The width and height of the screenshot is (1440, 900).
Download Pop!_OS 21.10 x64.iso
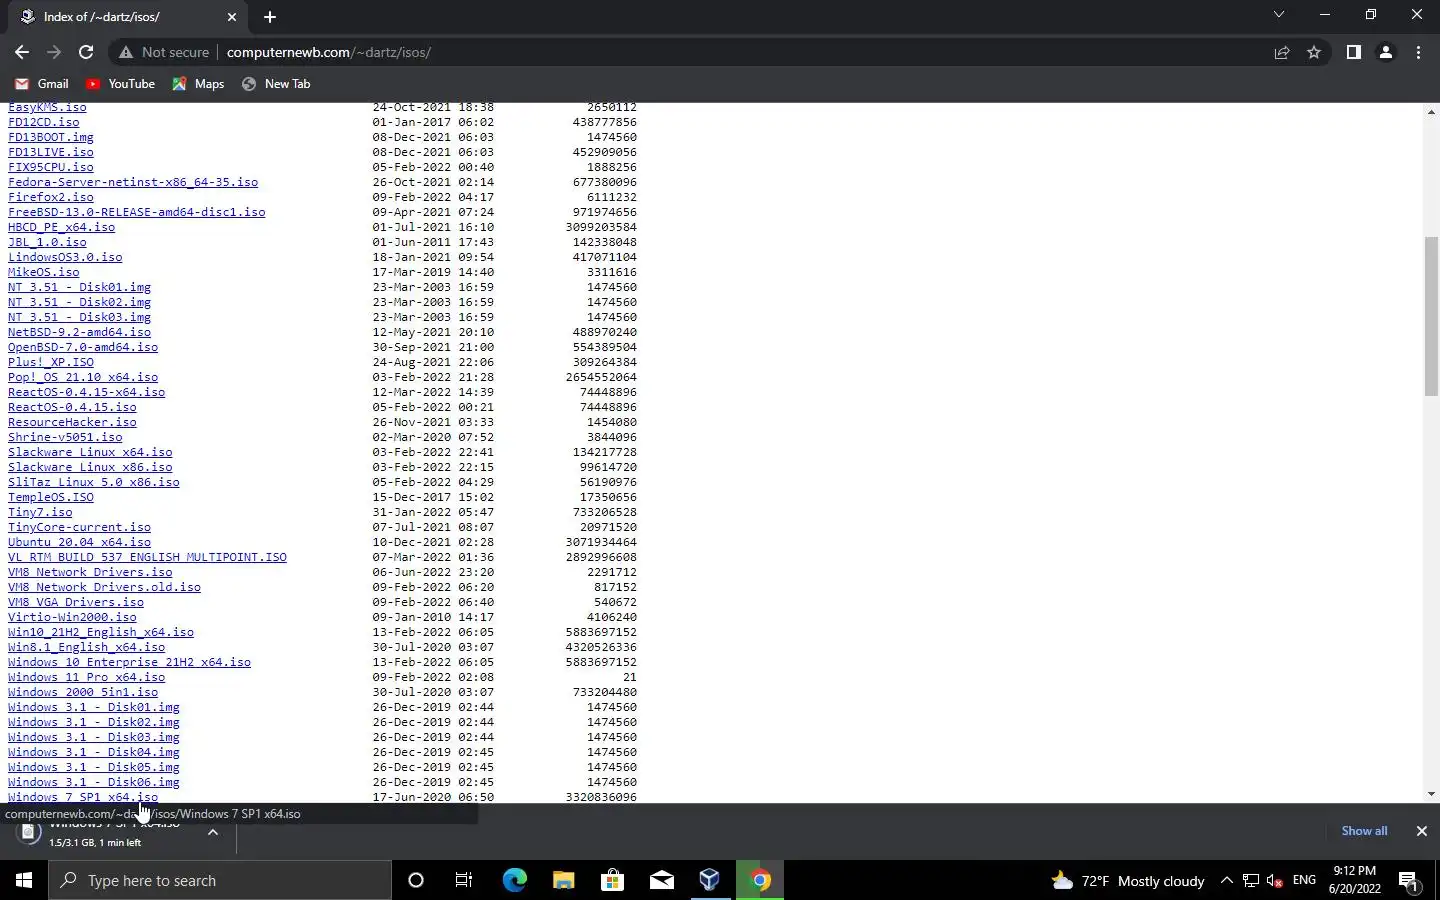tap(83, 377)
